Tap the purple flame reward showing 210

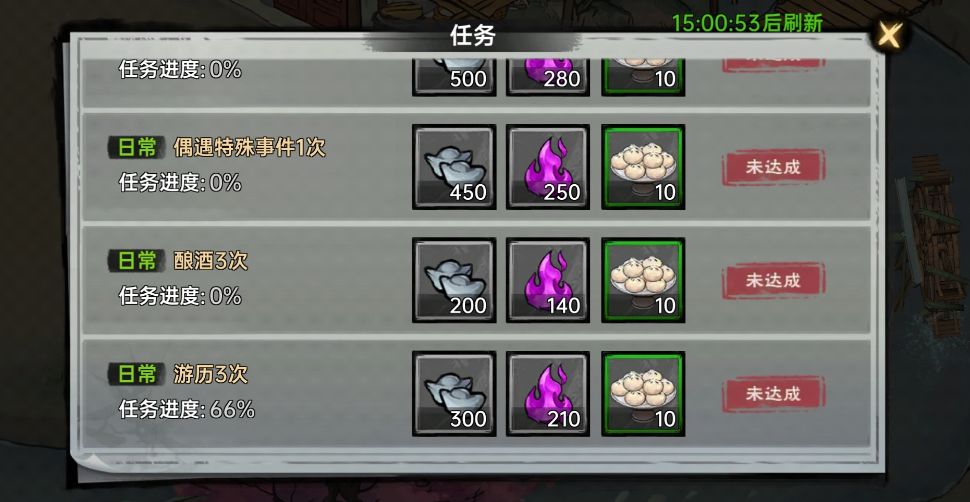click(548, 394)
